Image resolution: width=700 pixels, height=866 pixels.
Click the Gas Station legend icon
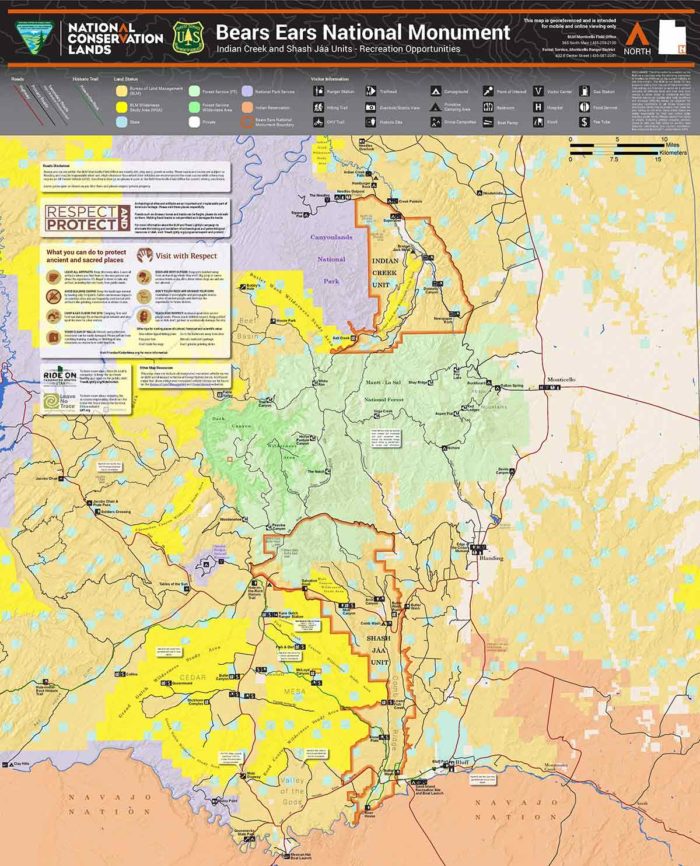click(582, 90)
